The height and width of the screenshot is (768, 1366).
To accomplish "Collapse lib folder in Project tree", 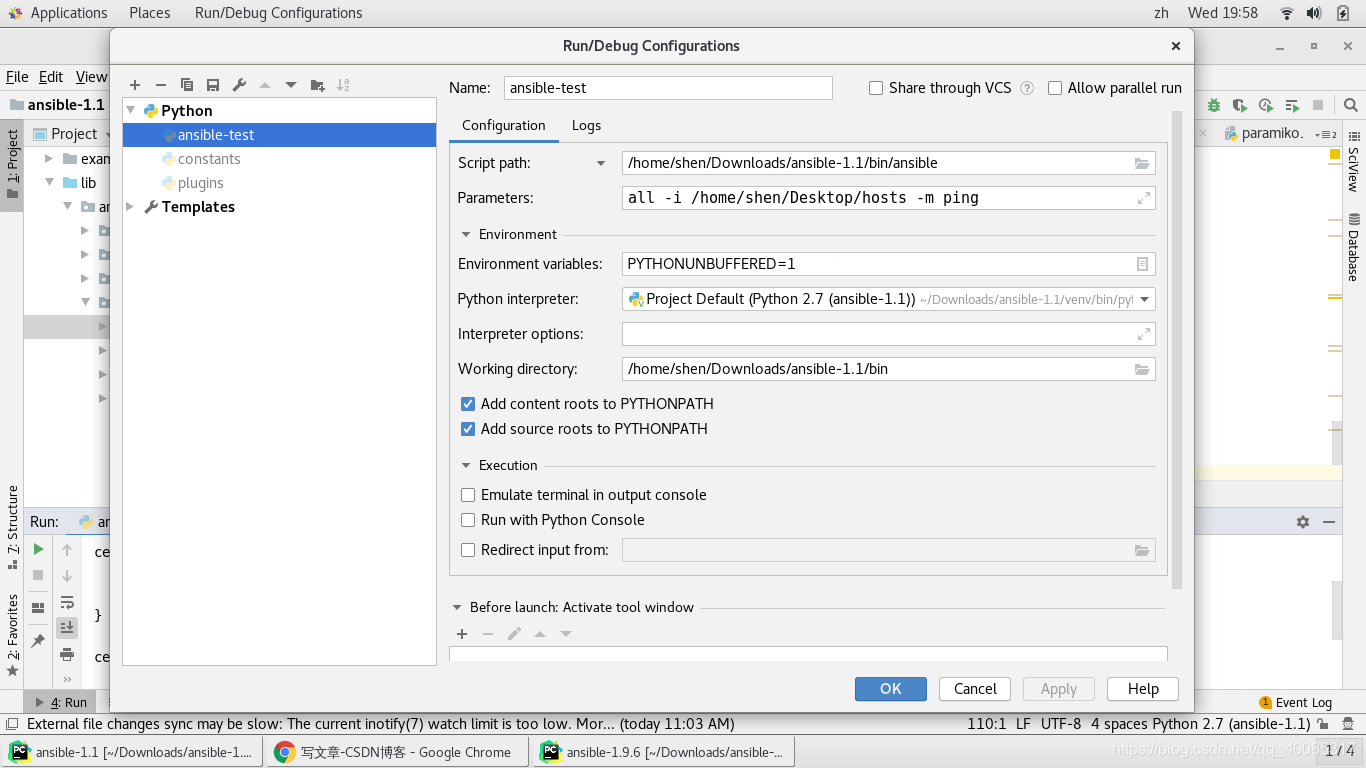I will [51, 183].
